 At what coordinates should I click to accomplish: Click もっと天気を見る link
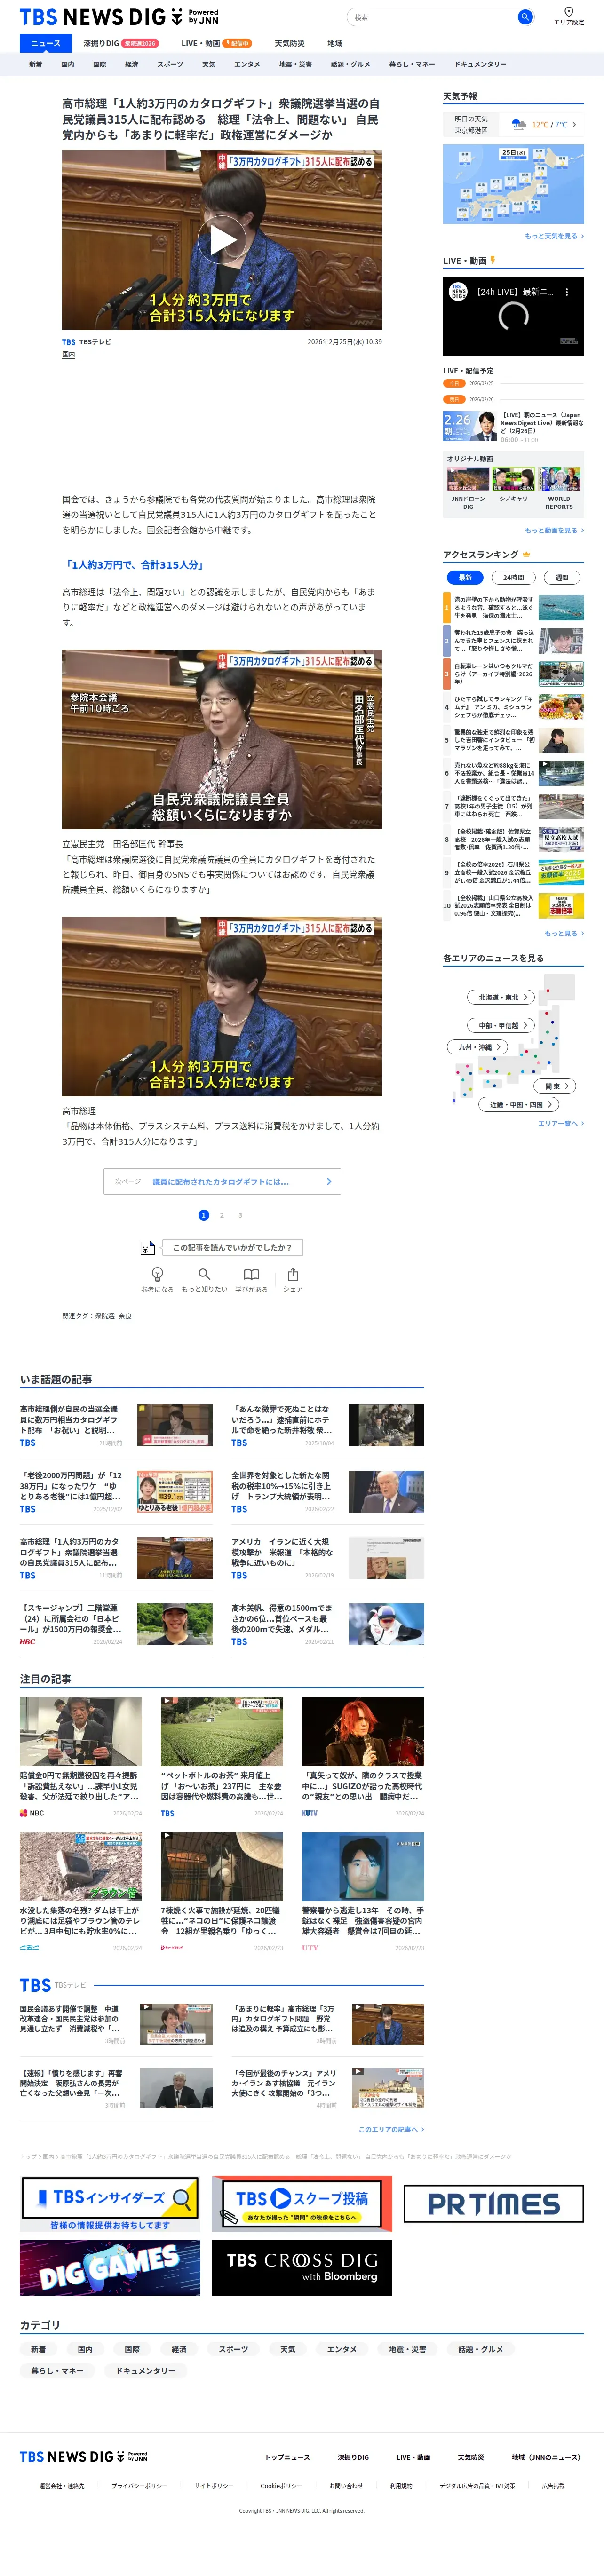click(x=554, y=236)
